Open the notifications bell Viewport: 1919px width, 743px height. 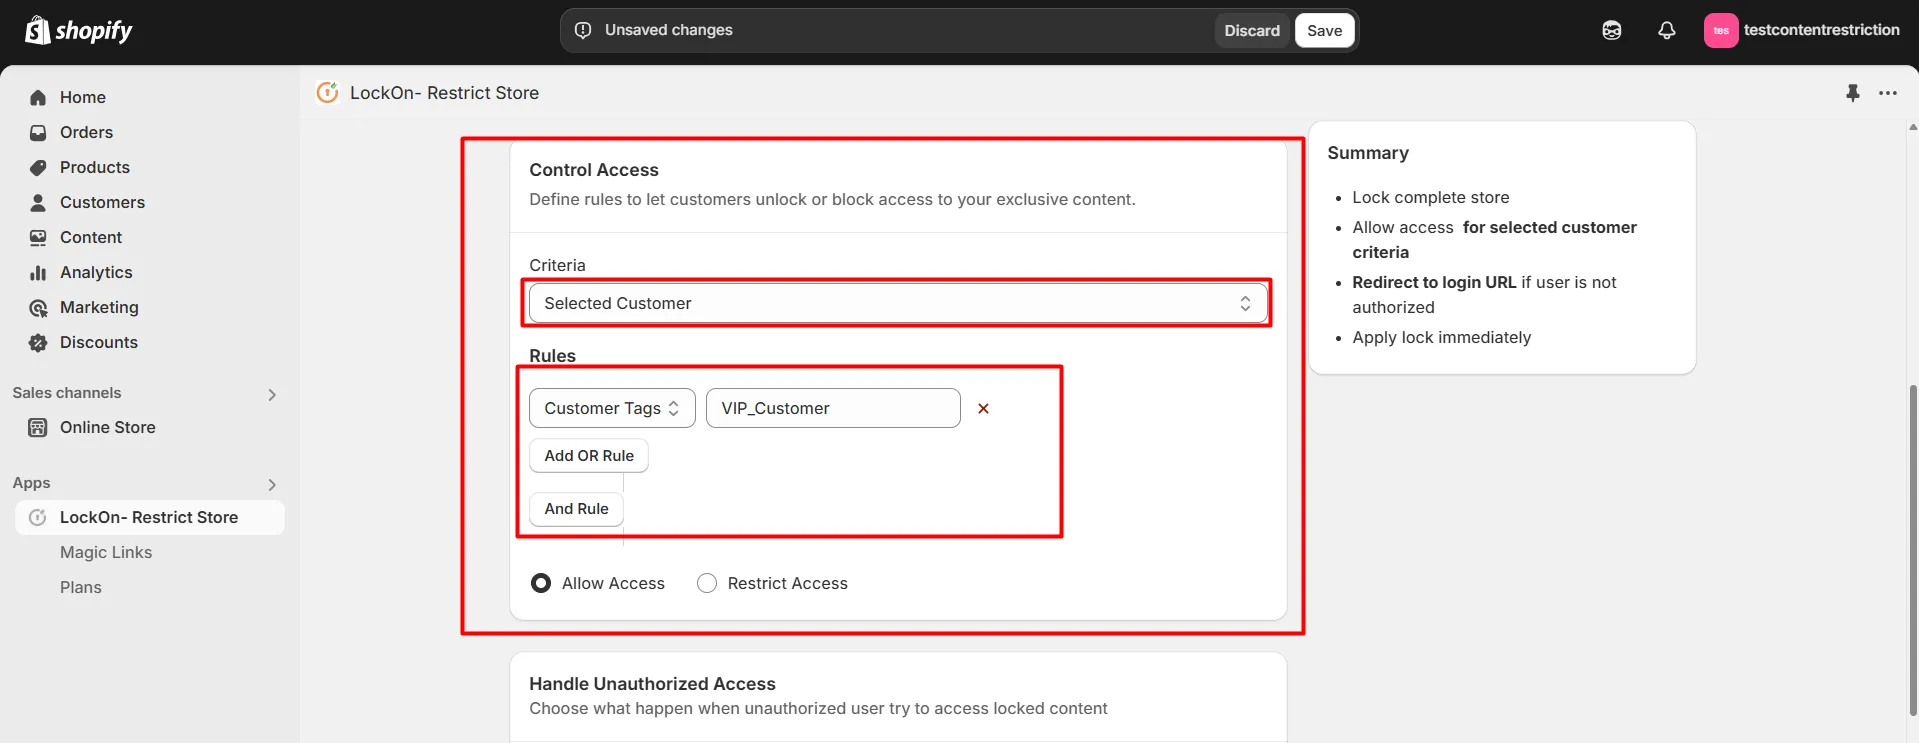pyautogui.click(x=1667, y=30)
